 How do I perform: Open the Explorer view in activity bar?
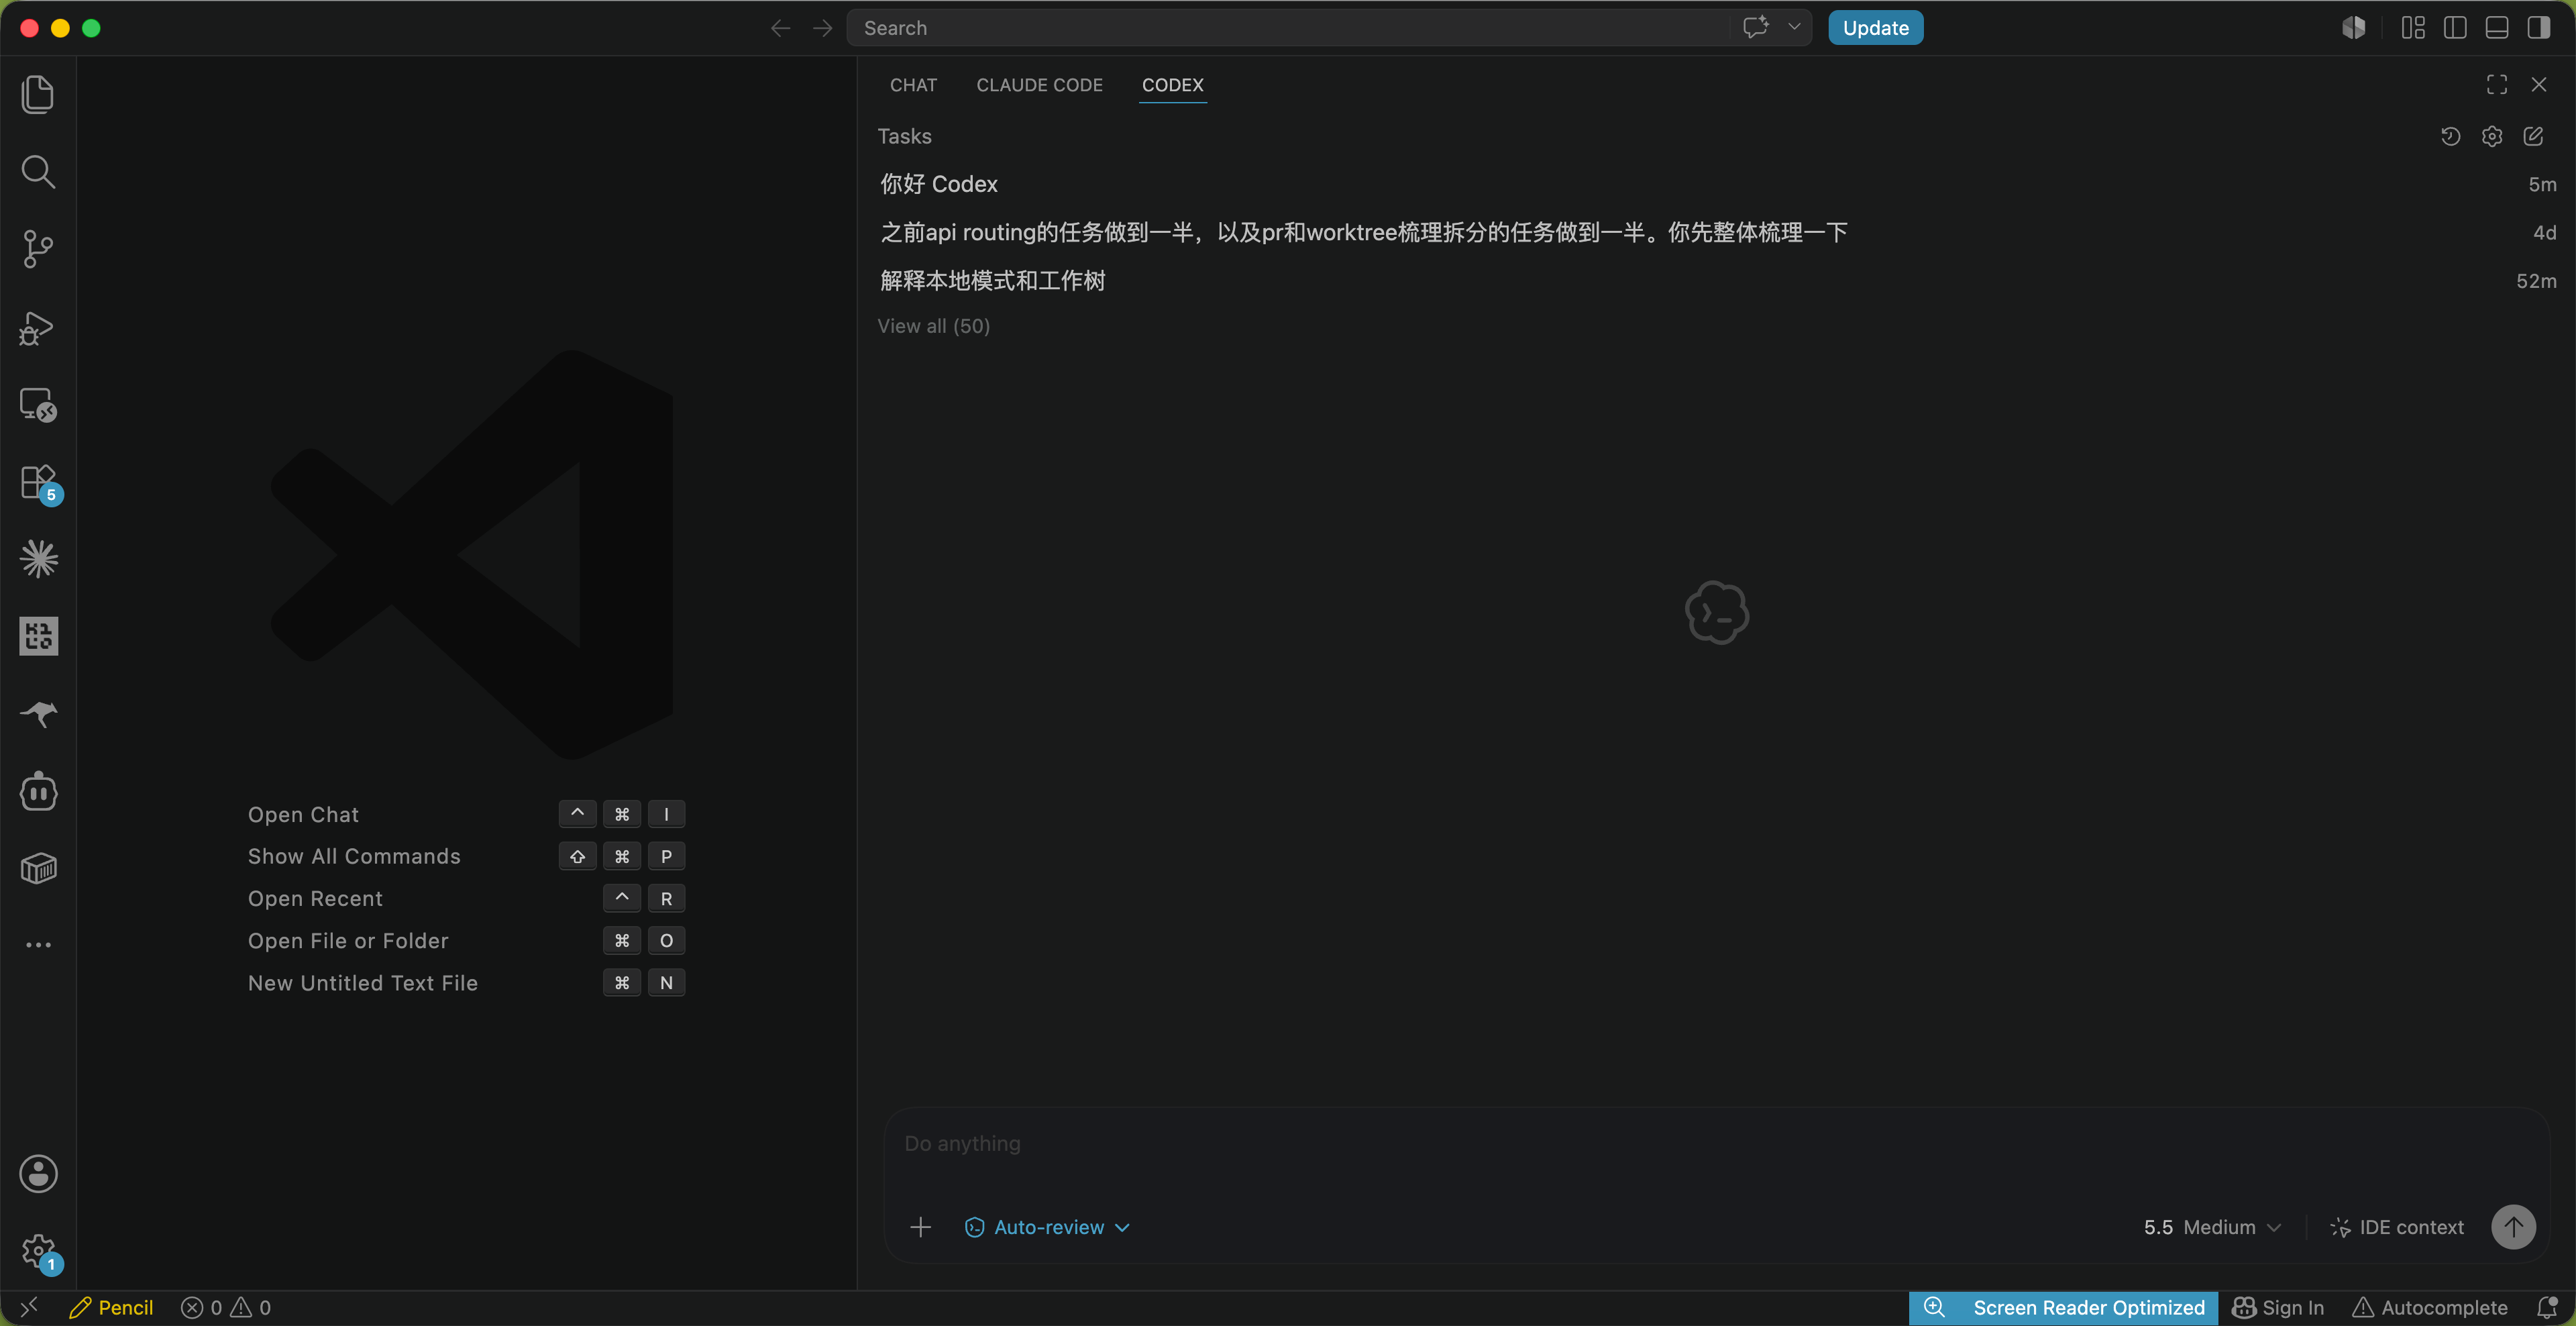coord(38,94)
